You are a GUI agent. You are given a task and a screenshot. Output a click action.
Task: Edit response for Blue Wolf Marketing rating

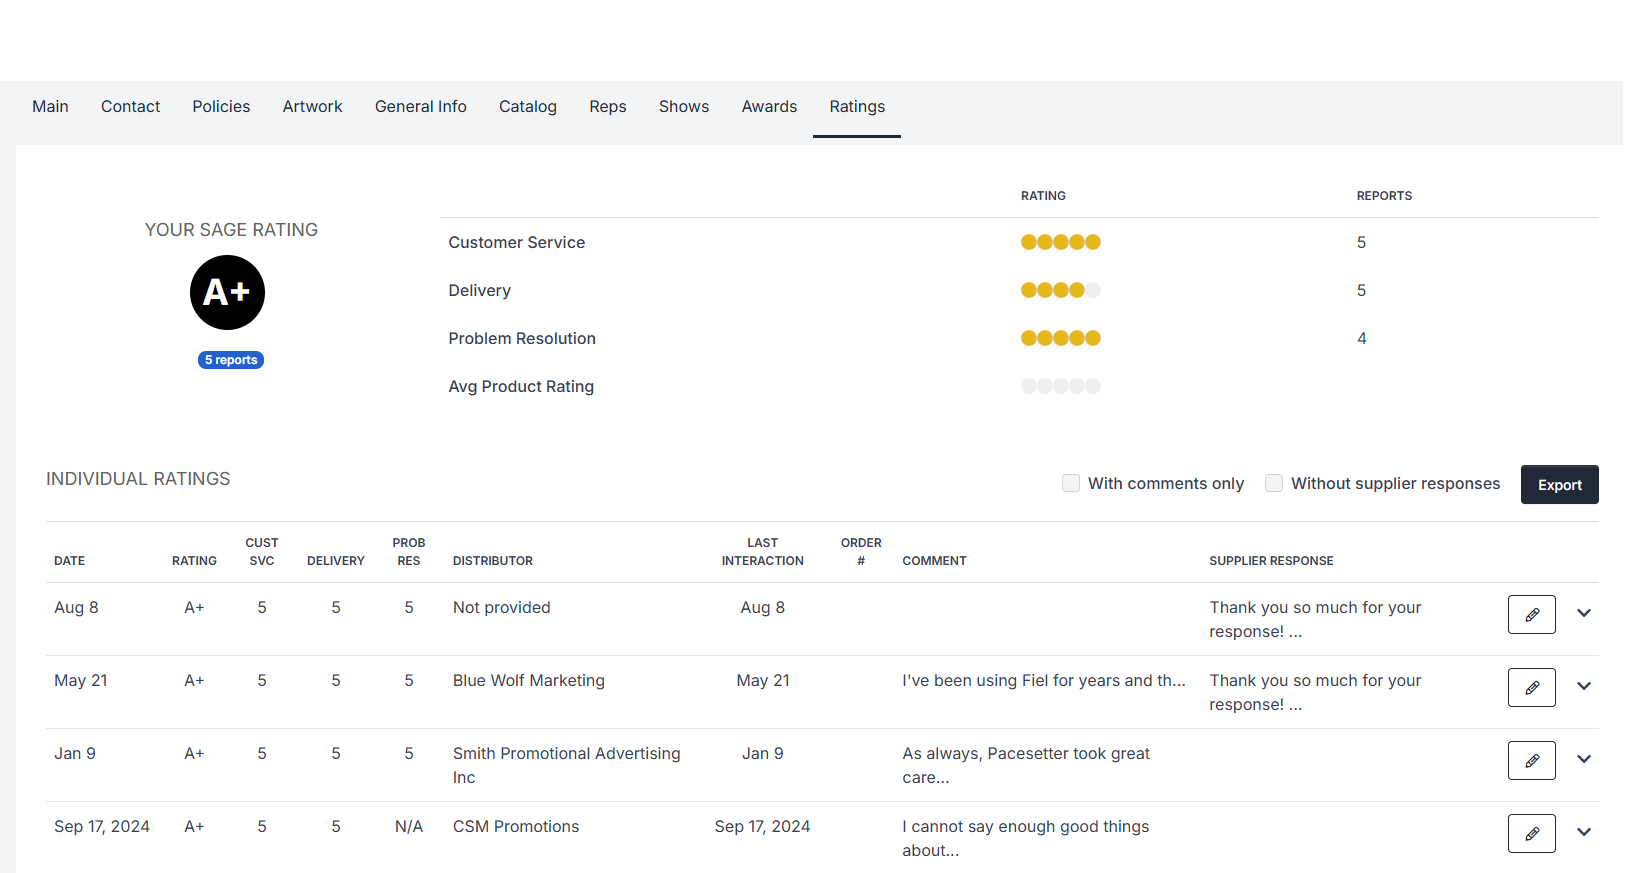(x=1531, y=687)
